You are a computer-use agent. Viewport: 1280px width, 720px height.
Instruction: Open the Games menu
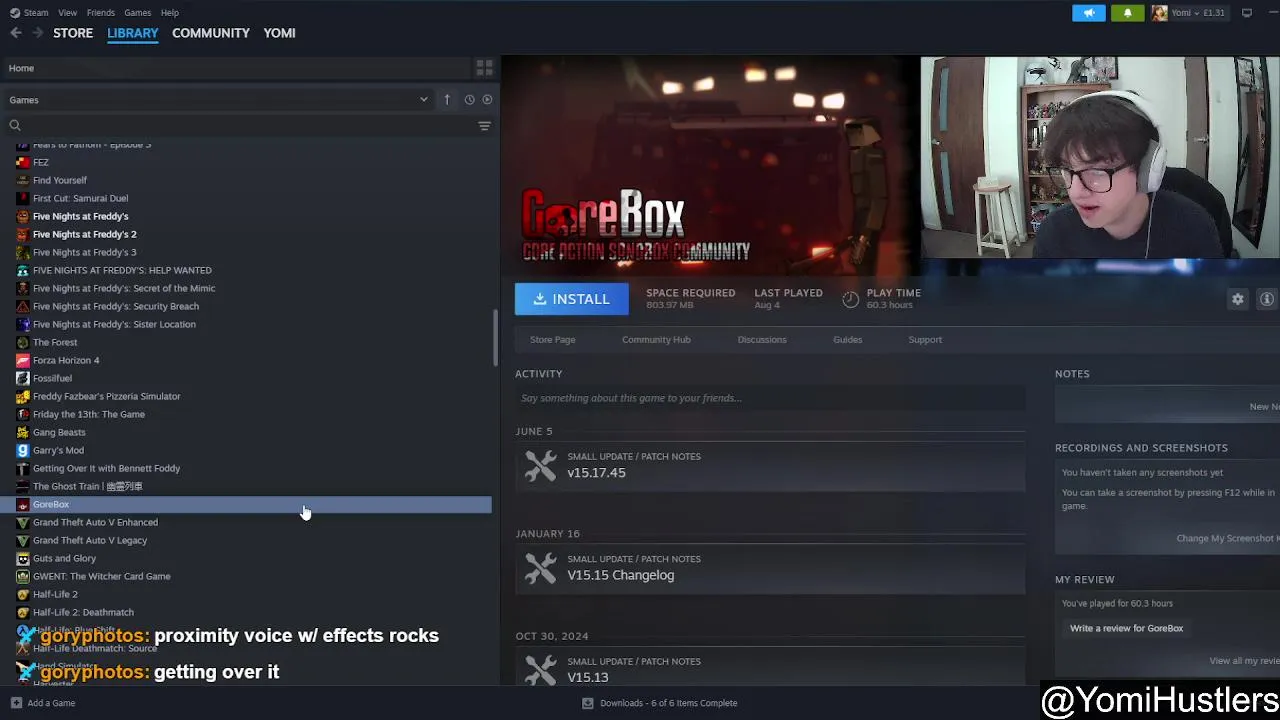pyautogui.click(x=138, y=13)
